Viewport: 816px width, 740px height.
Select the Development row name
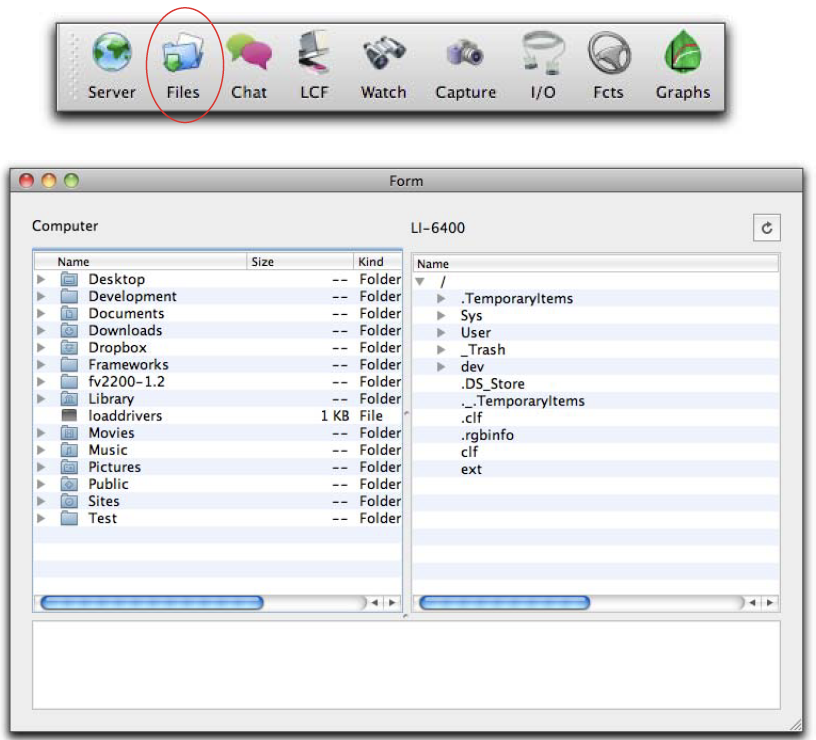[x=132, y=297]
